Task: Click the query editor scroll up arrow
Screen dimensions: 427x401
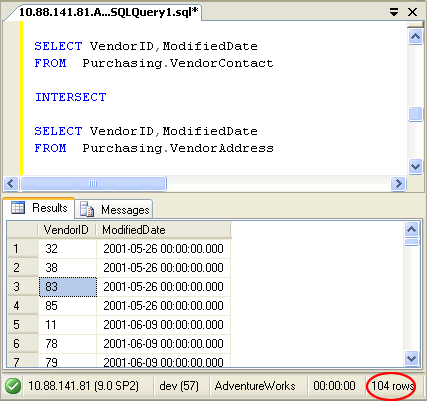Action: pyautogui.click(x=416, y=36)
